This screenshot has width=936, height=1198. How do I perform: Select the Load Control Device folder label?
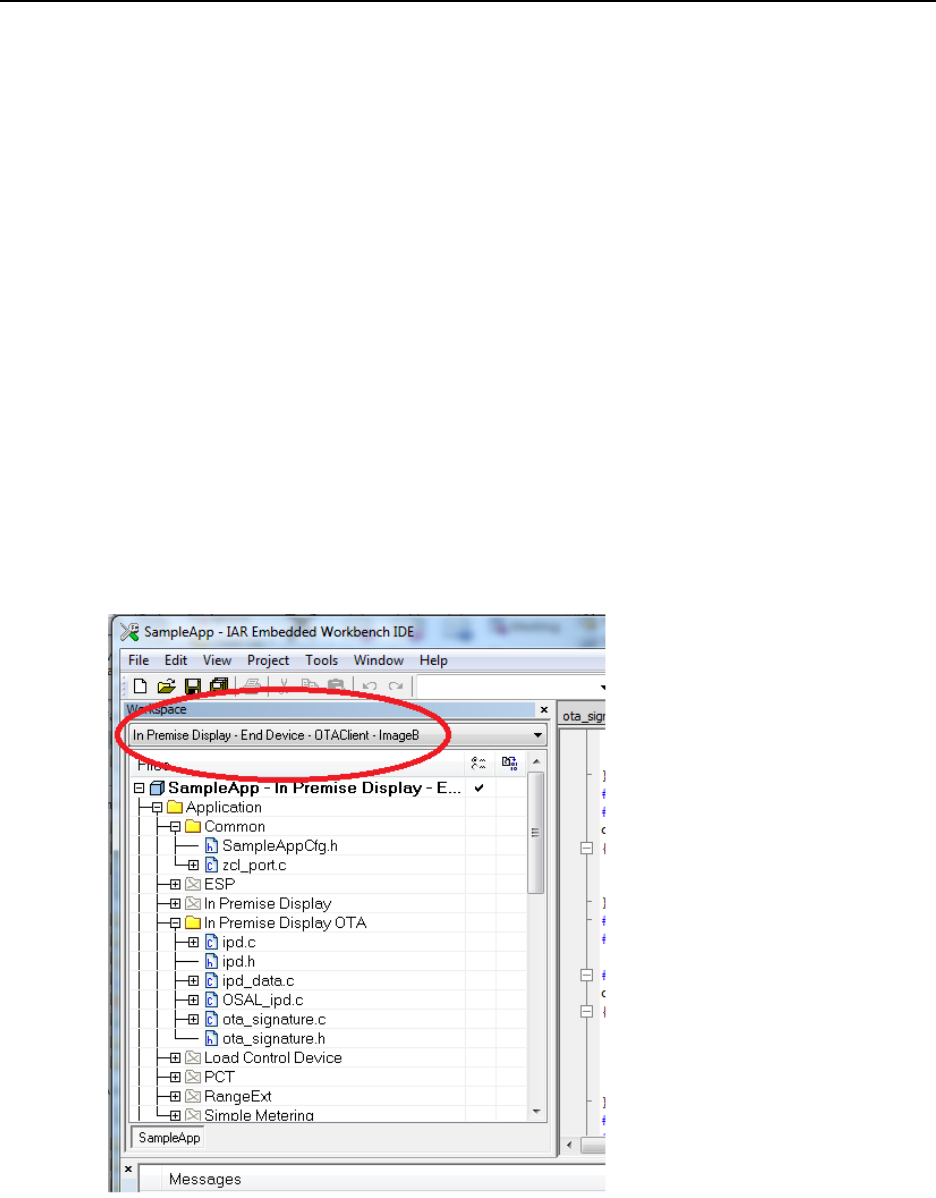(x=273, y=1057)
